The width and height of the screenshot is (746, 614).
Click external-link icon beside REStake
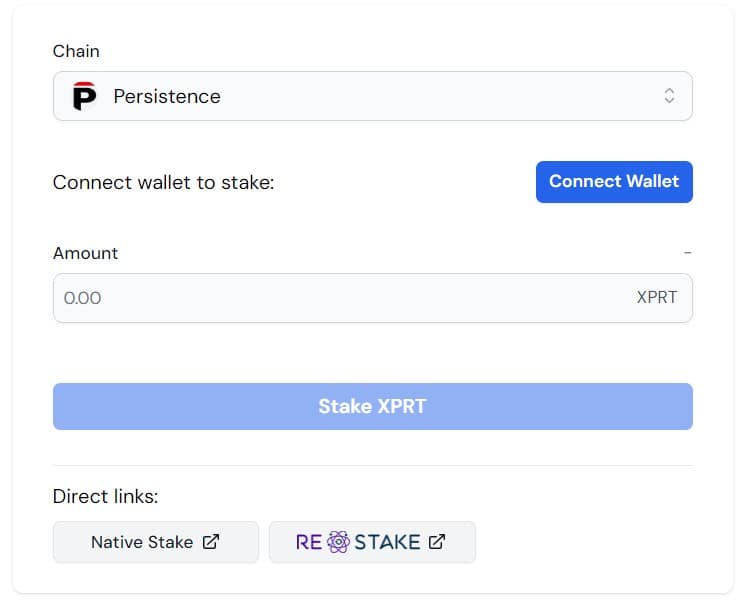437,542
